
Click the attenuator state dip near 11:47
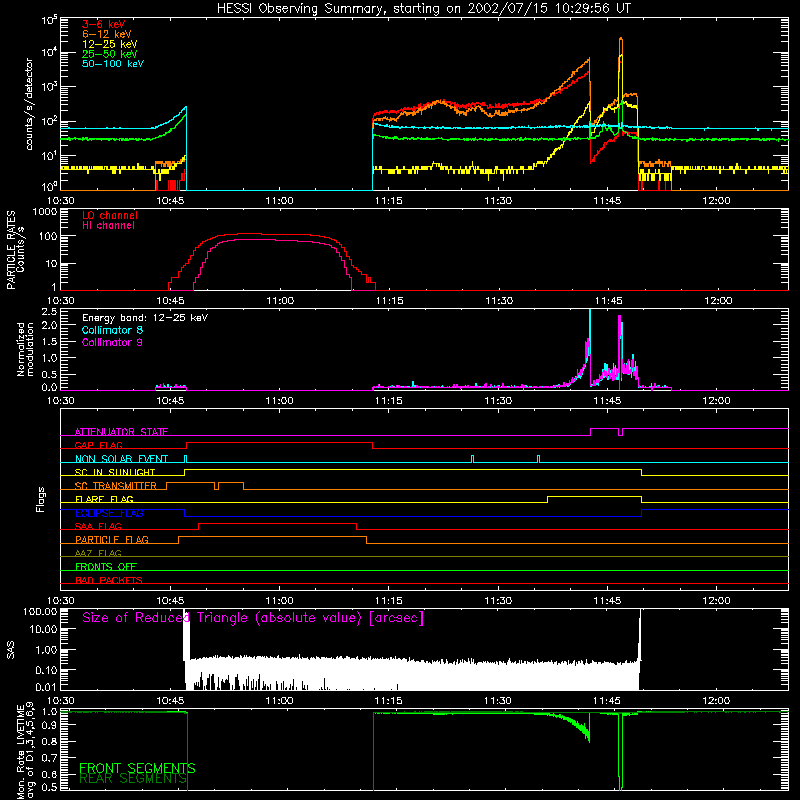click(x=620, y=432)
